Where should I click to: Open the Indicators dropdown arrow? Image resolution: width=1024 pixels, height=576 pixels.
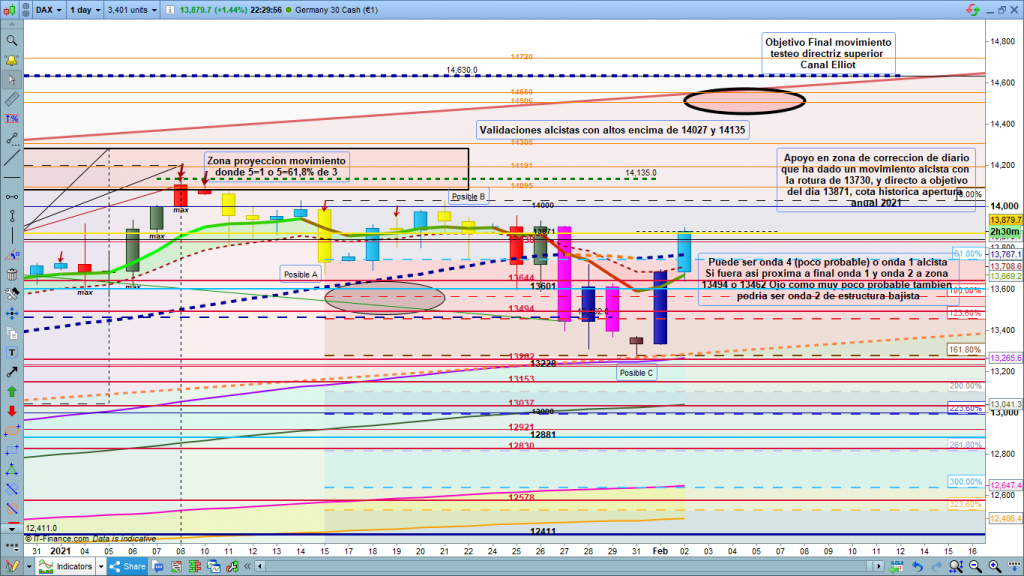pos(100,568)
